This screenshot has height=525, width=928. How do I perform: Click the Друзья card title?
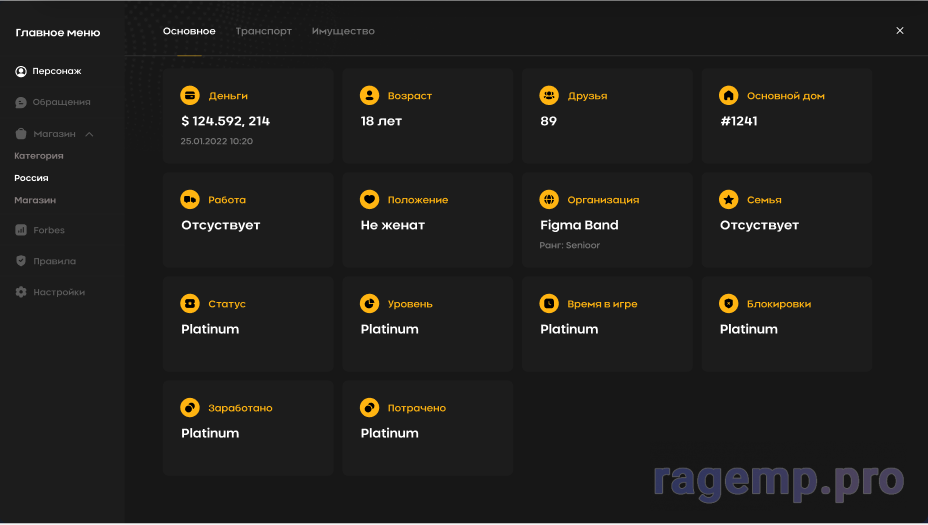pos(587,96)
